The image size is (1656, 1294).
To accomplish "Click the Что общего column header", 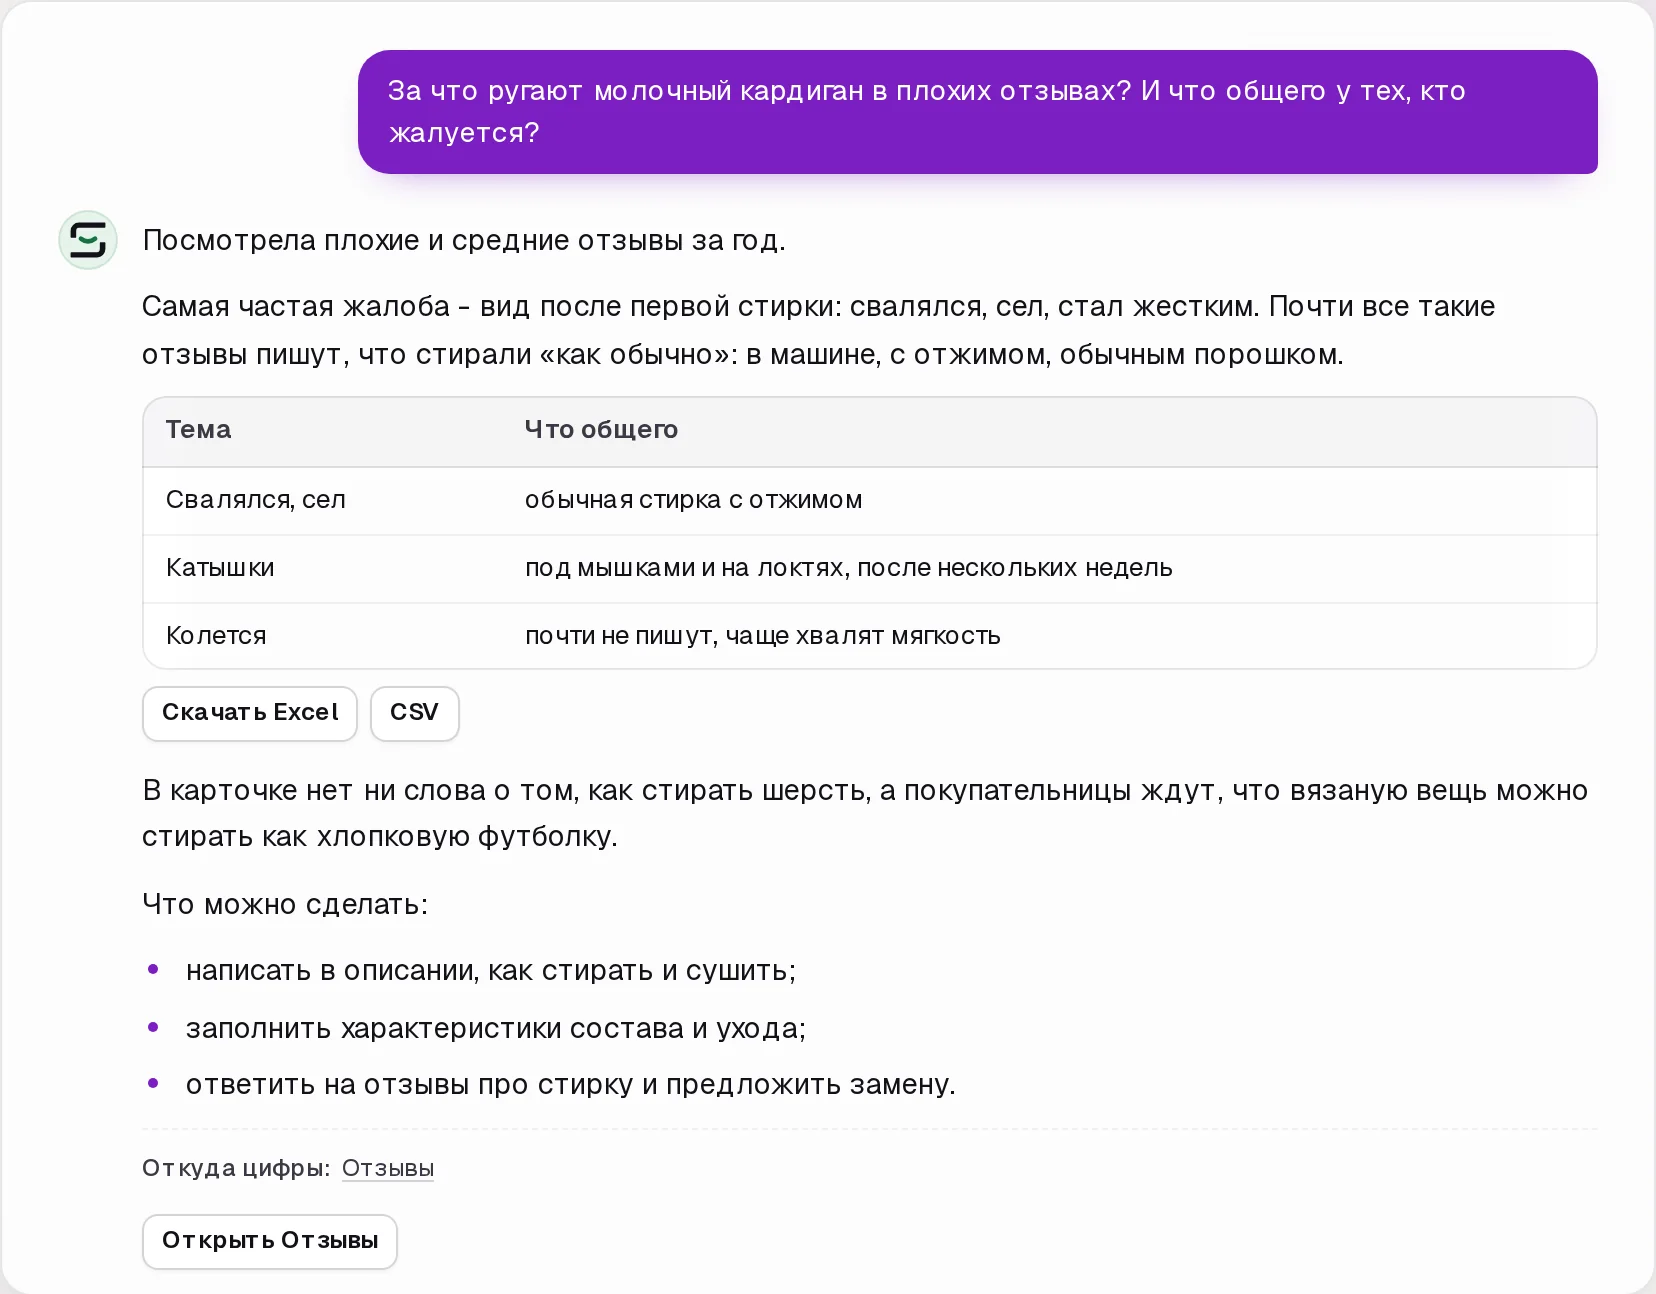I will pos(601,430).
